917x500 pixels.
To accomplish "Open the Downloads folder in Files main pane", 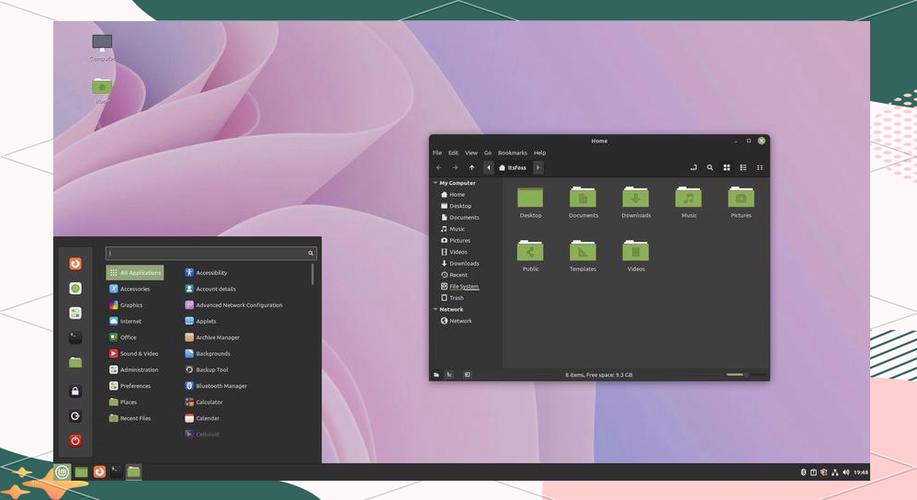I will click(x=636, y=202).
